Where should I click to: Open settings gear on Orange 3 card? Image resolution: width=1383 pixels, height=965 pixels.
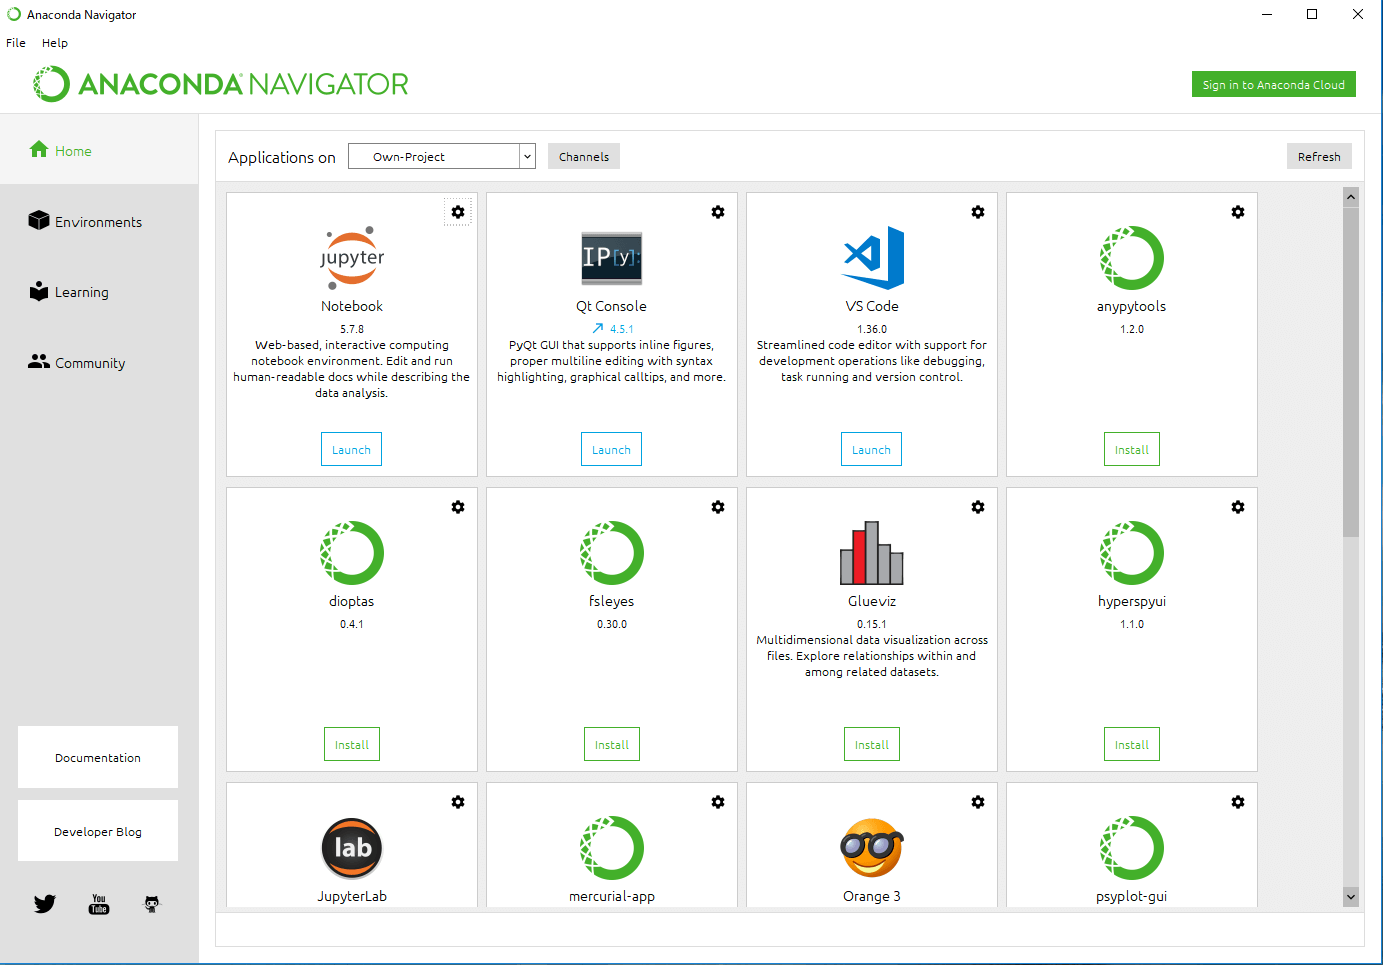tap(978, 802)
